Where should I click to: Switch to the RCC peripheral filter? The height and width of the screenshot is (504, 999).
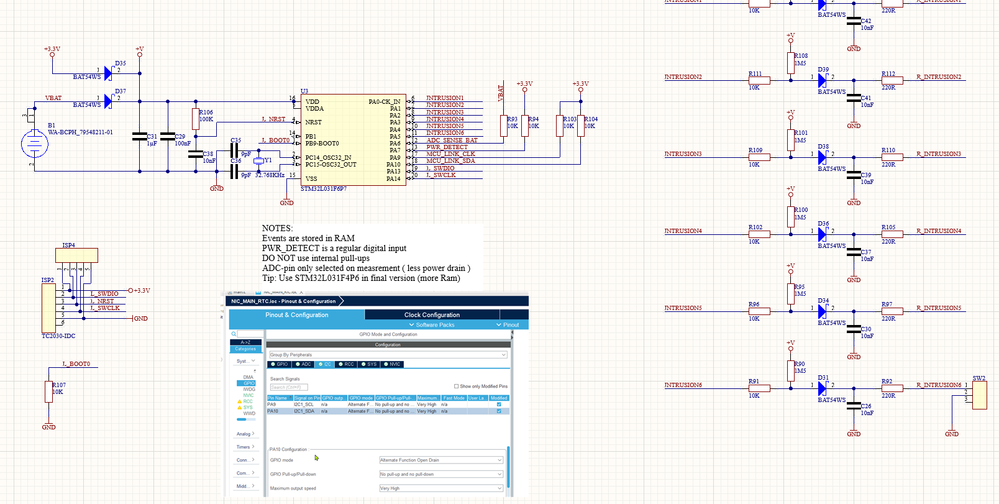coord(346,364)
